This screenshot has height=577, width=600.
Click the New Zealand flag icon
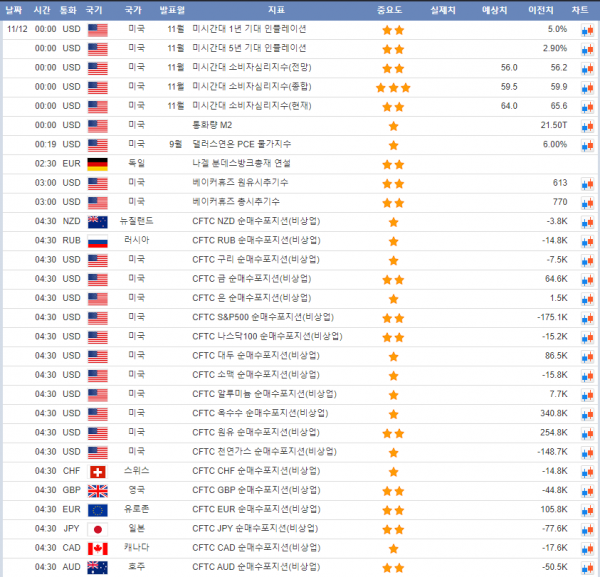pyautogui.click(x=98, y=222)
